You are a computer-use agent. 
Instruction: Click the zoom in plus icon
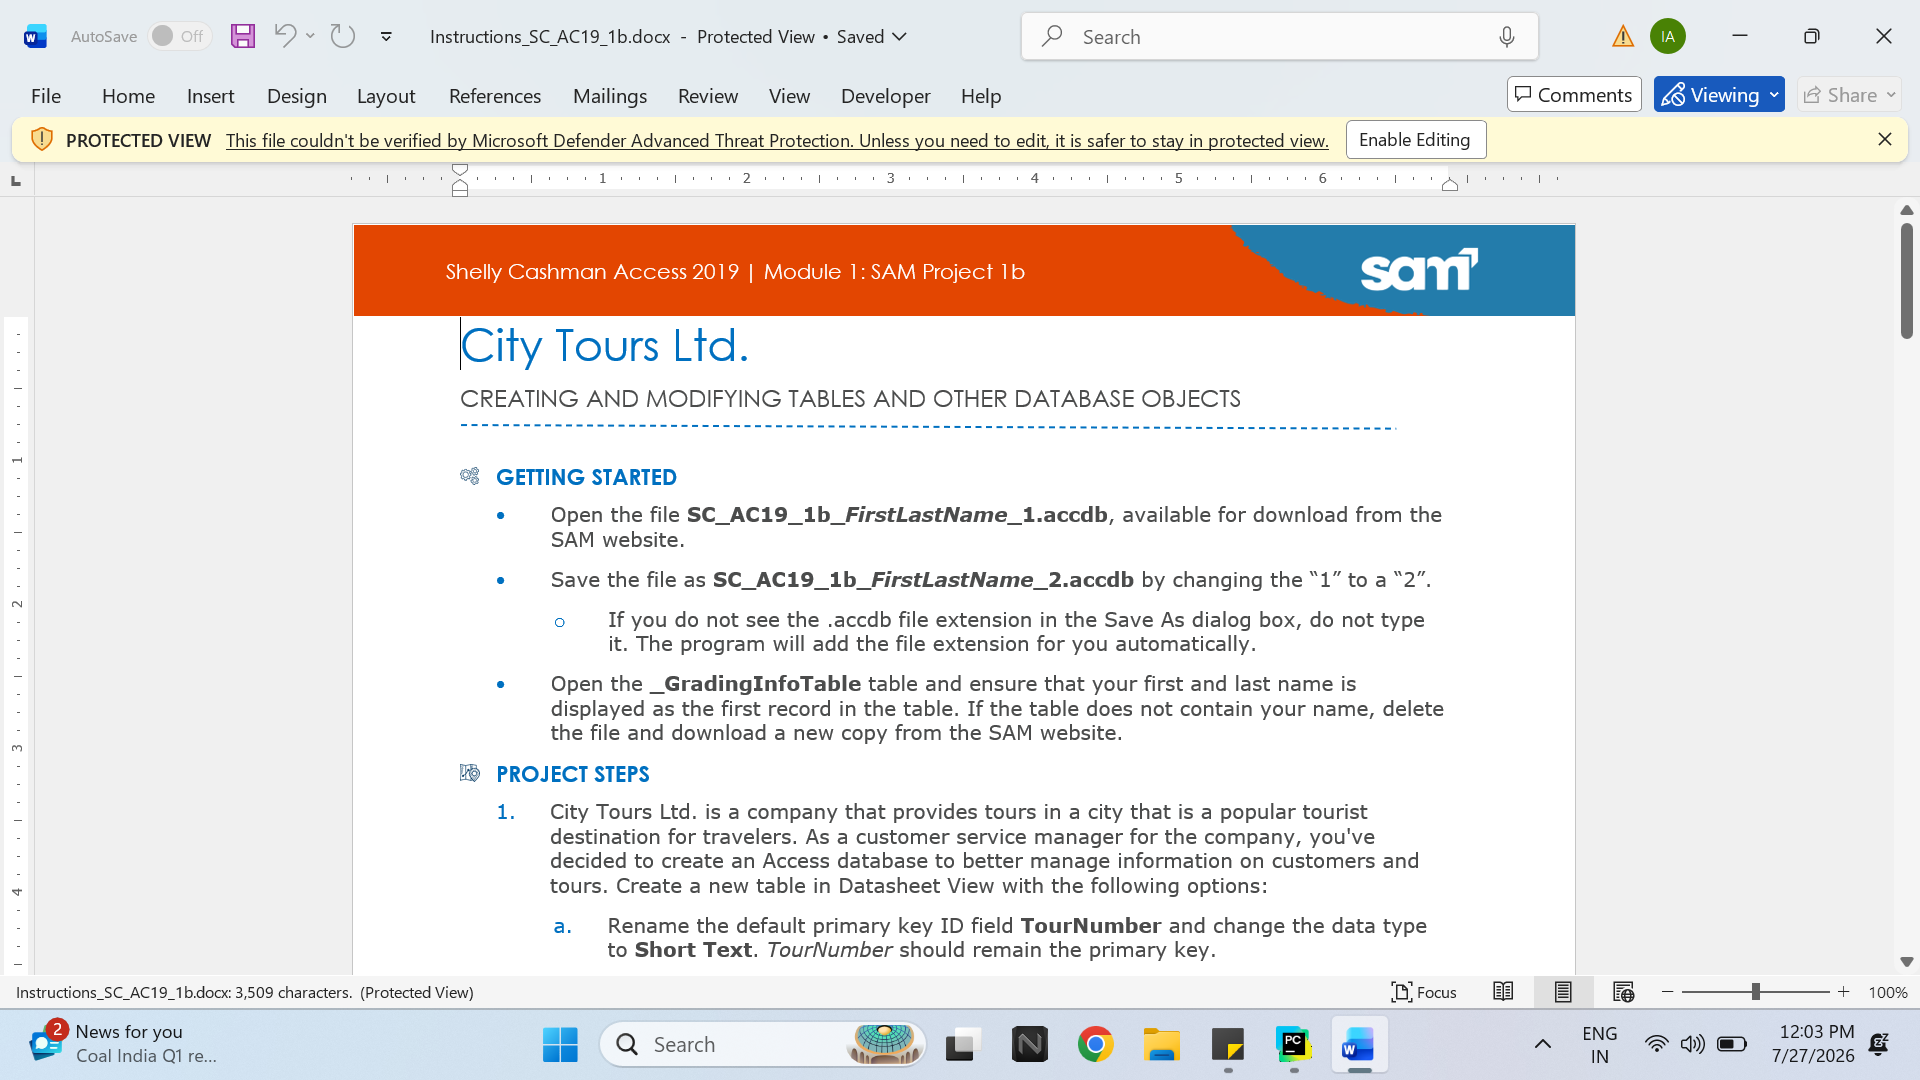(x=1843, y=992)
